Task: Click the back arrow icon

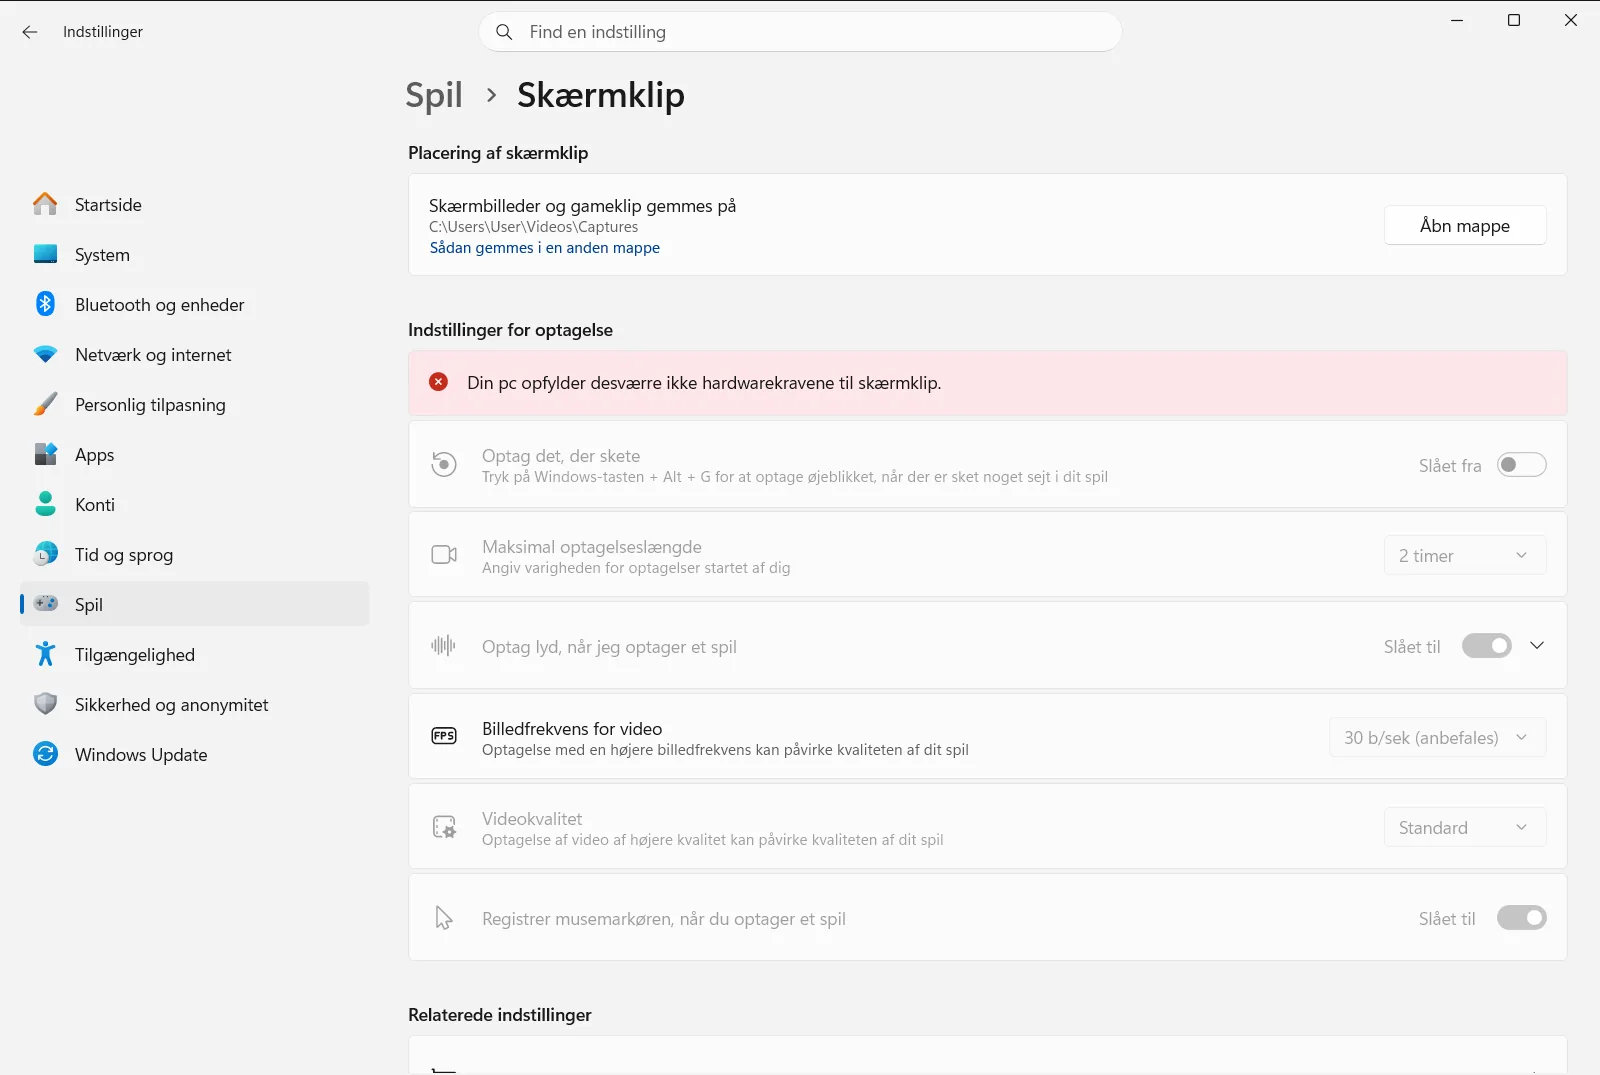Action: coord(30,32)
